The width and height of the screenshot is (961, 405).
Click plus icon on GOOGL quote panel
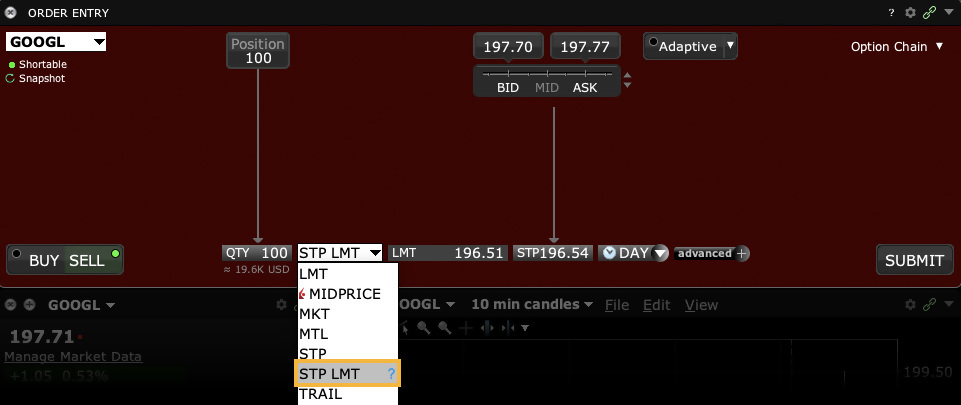click(29, 305)
